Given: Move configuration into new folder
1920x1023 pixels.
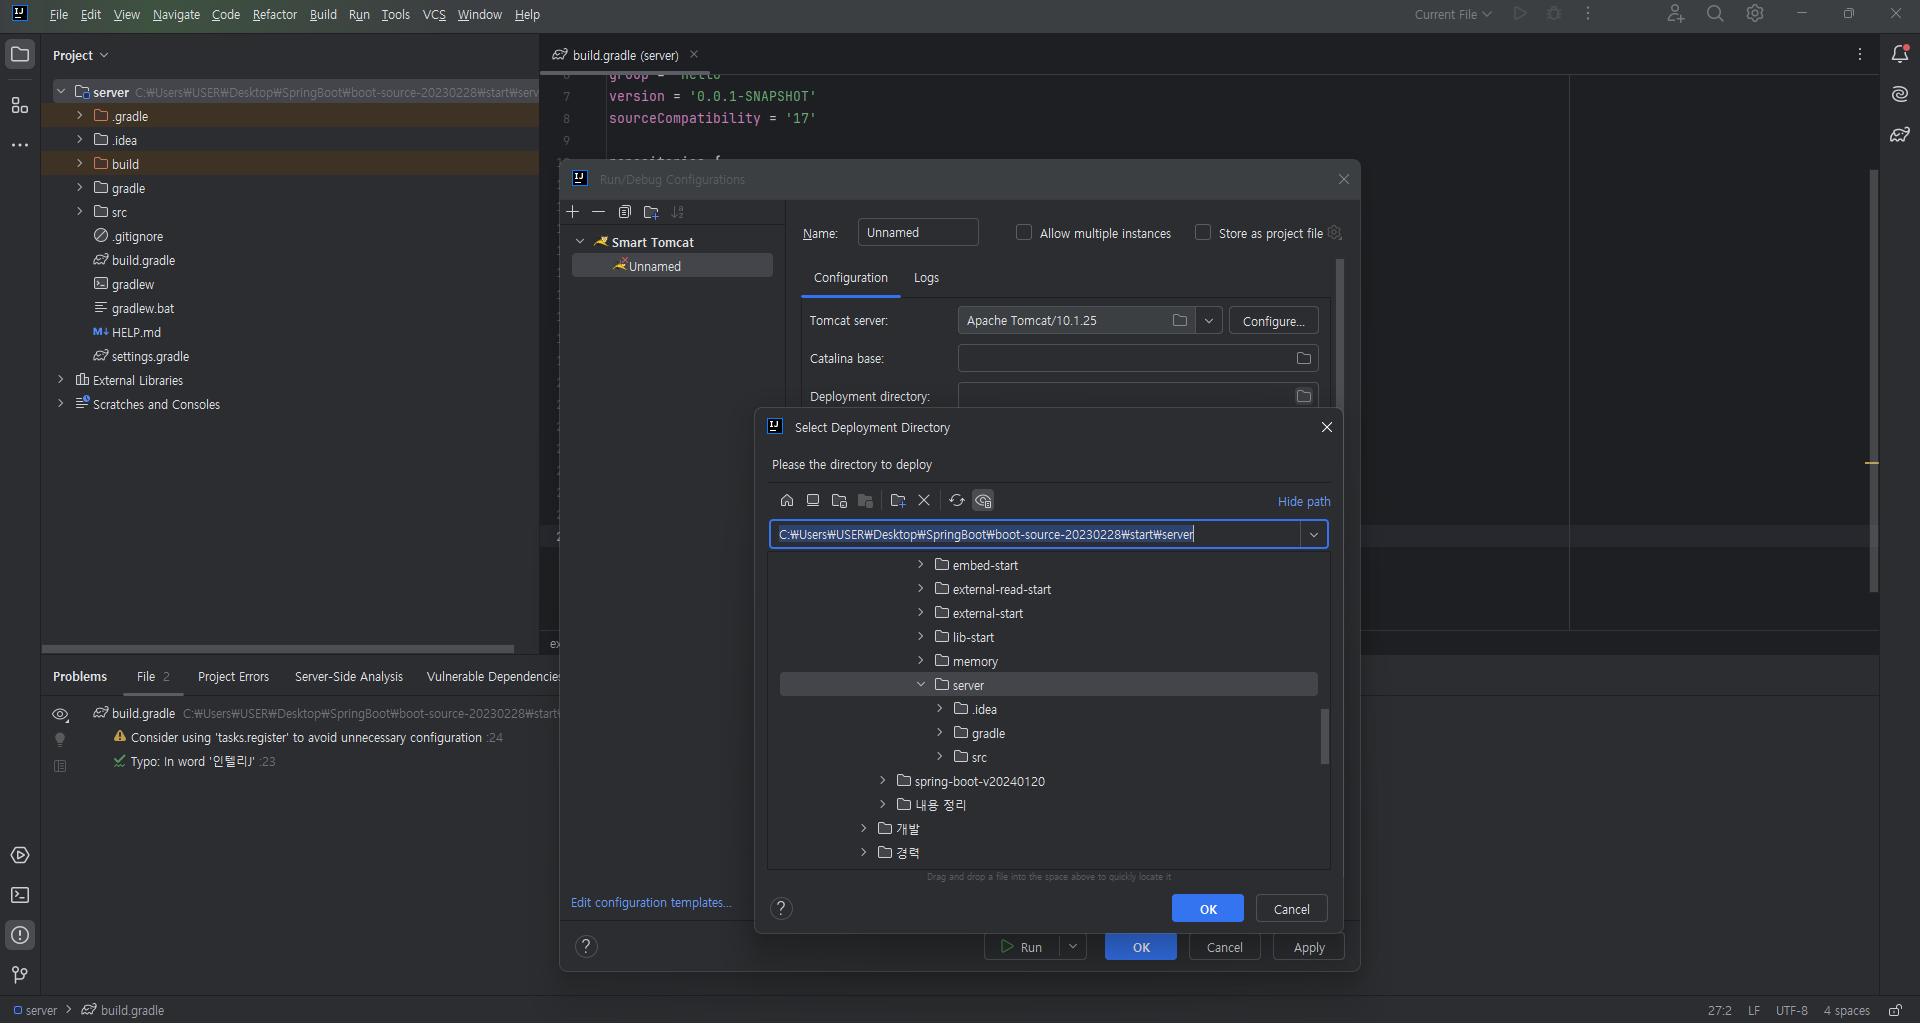Looking at the screenshot, I should click(x=651, y=212).
